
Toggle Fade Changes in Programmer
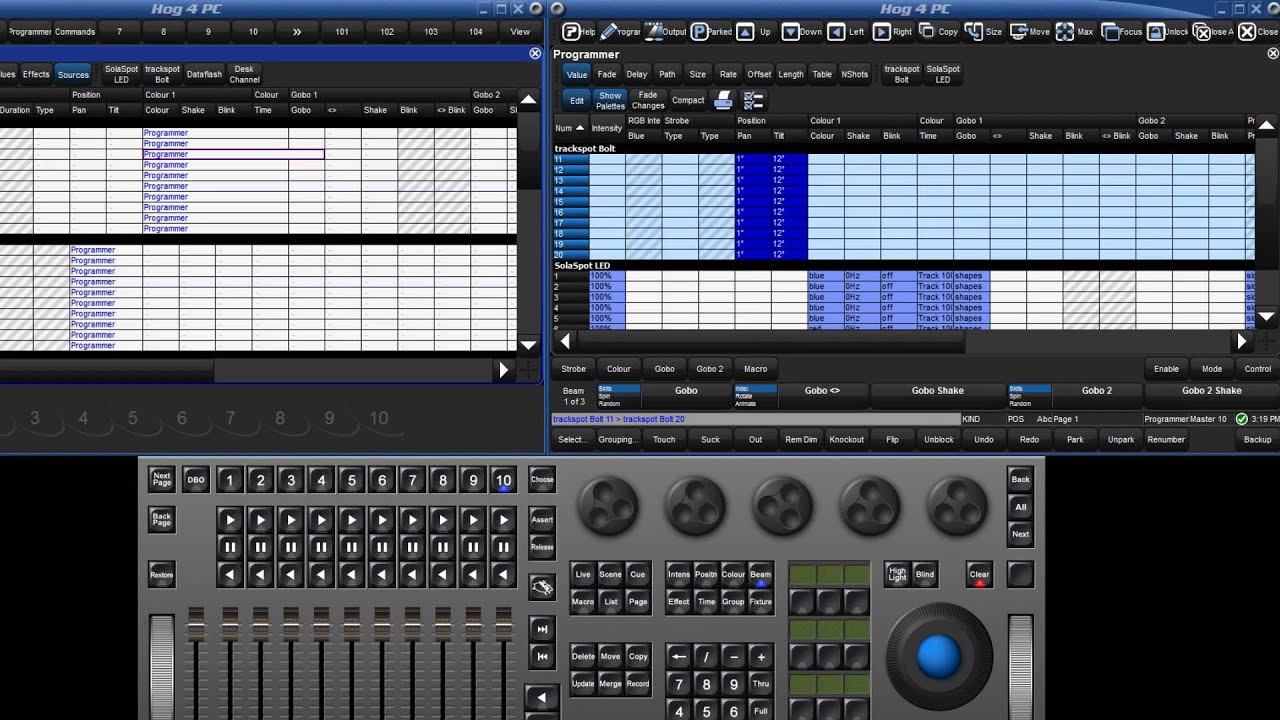click(x=648, y=100)
